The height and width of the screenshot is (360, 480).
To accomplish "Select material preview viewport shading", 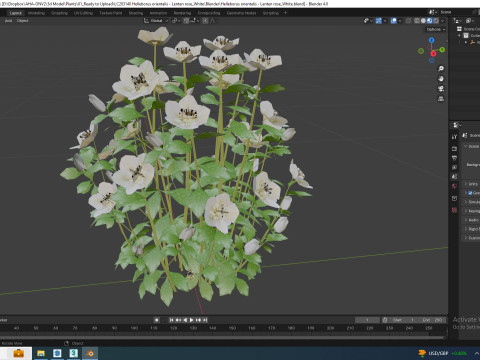I will [x=430, y=21].
